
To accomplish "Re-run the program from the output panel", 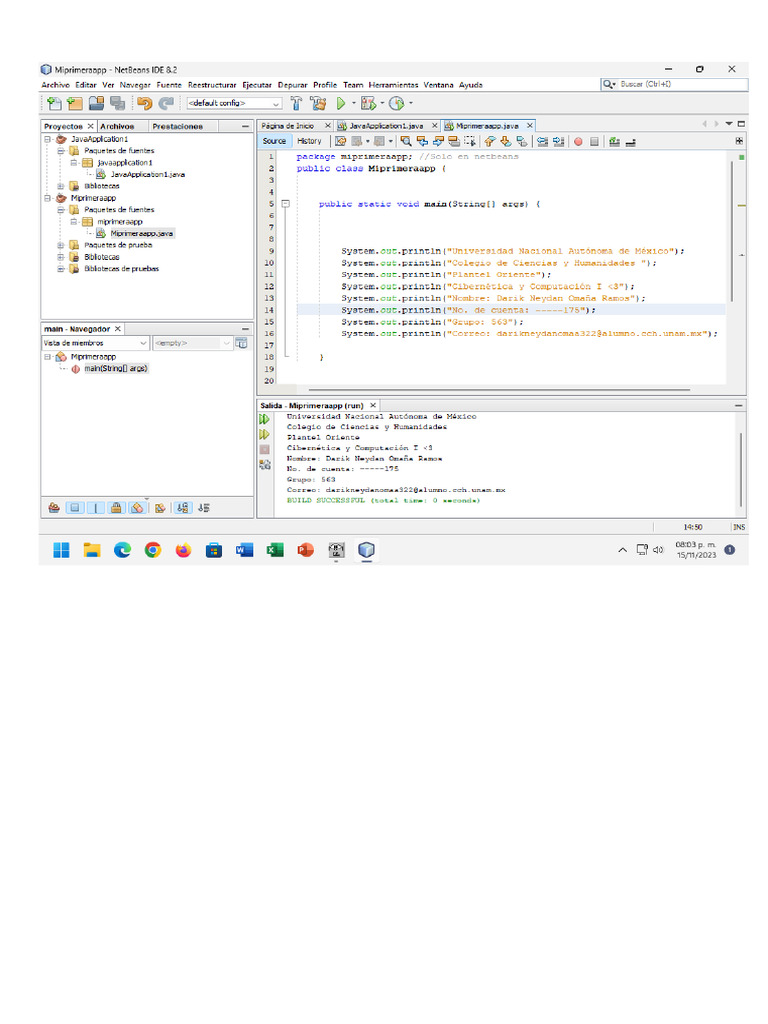I will tap(264, 419).
